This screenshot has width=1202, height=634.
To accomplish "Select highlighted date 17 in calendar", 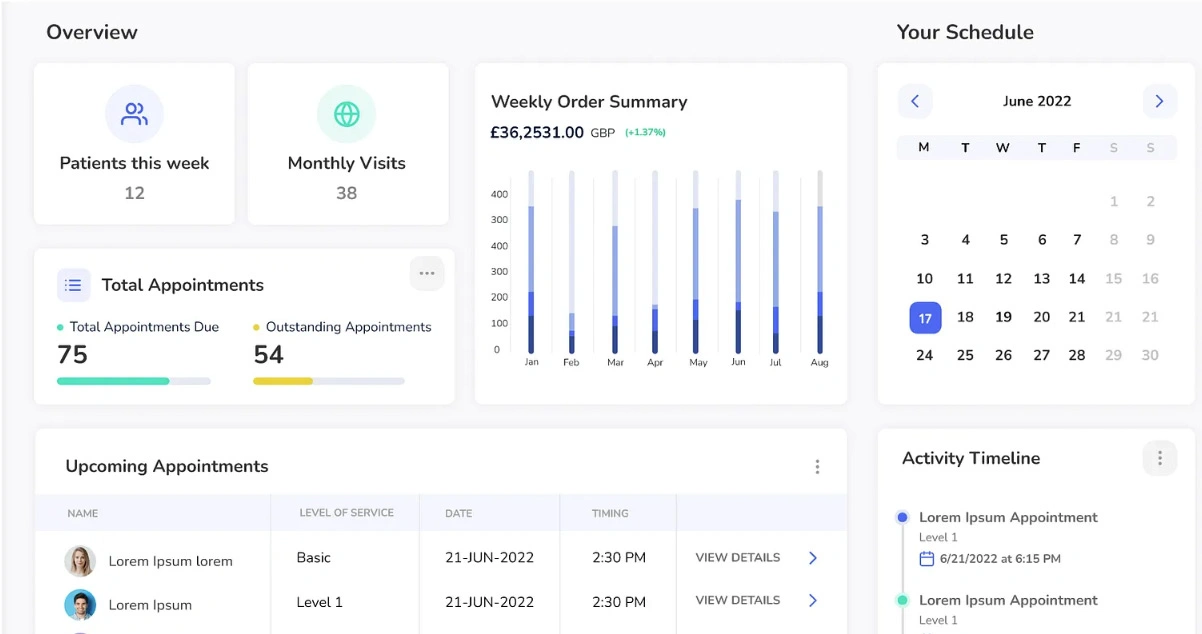I will [x=925, y=318].
